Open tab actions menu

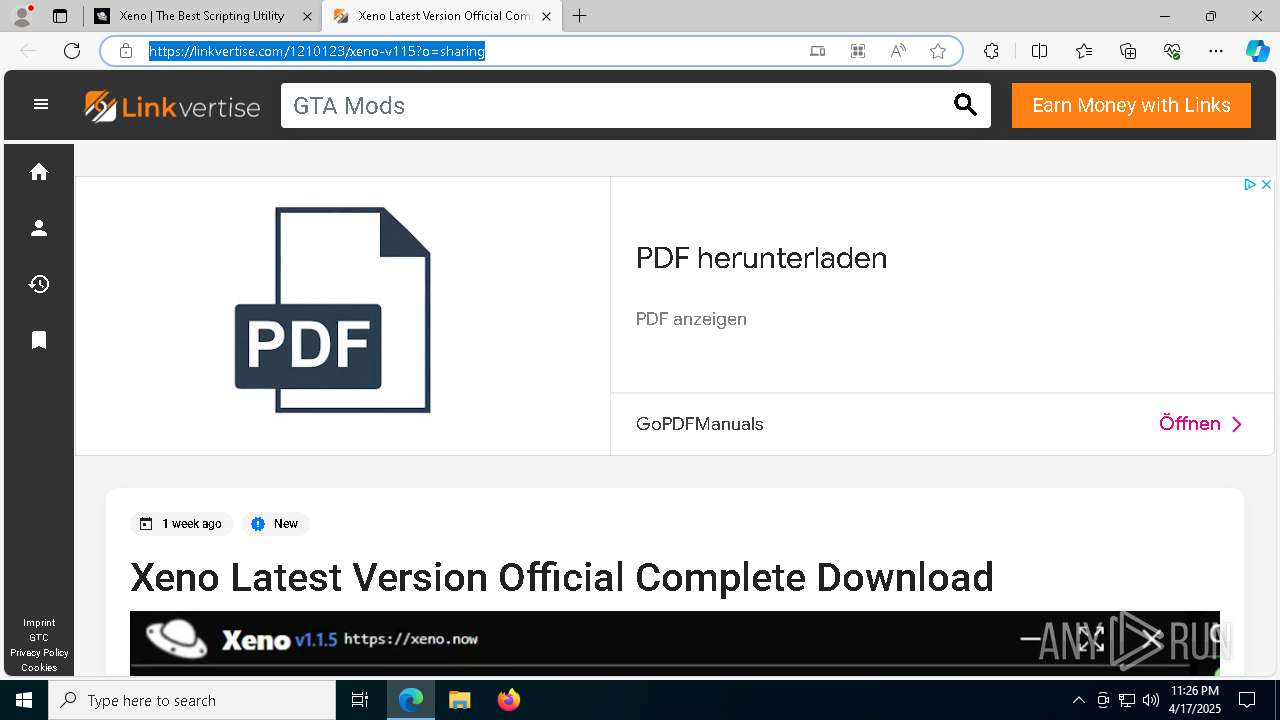[x=60, y=16]
